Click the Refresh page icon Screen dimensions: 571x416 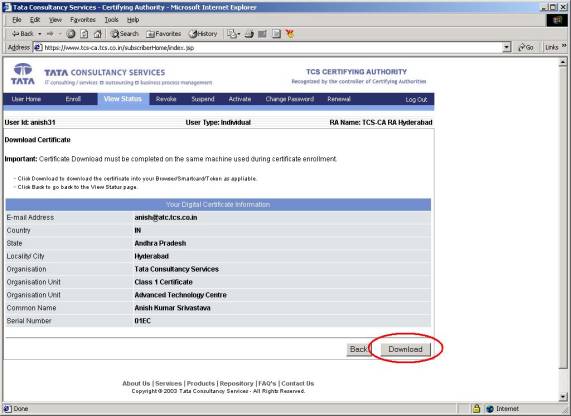click(84, 34)
